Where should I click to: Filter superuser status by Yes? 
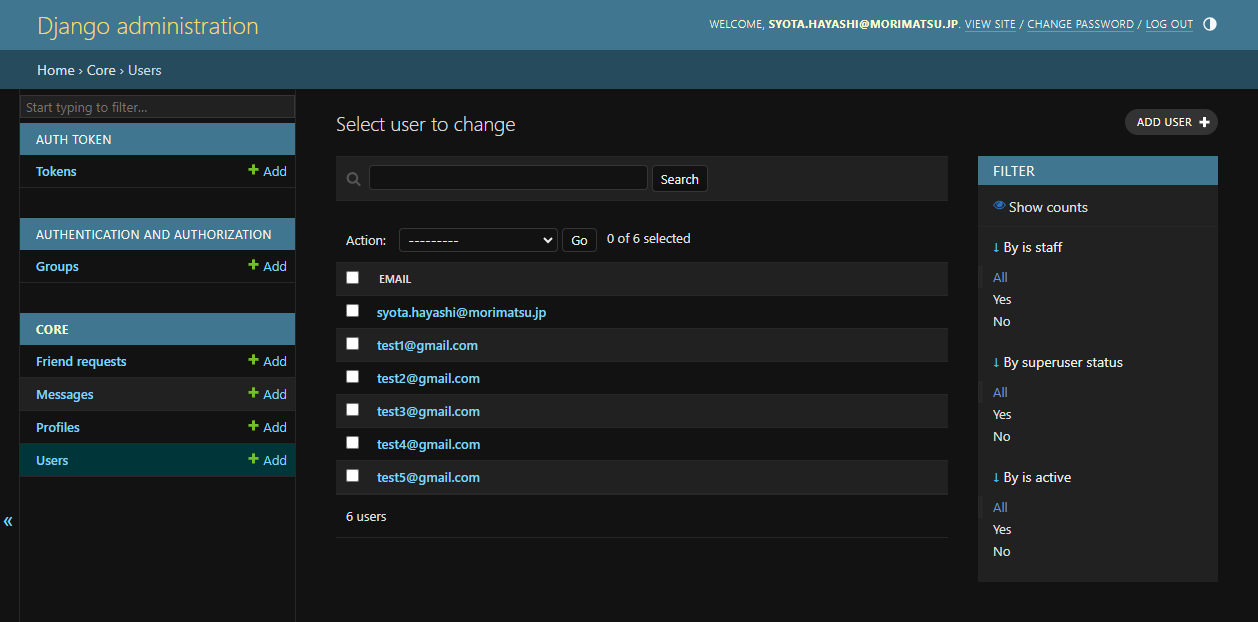(x=1002, y=414)
